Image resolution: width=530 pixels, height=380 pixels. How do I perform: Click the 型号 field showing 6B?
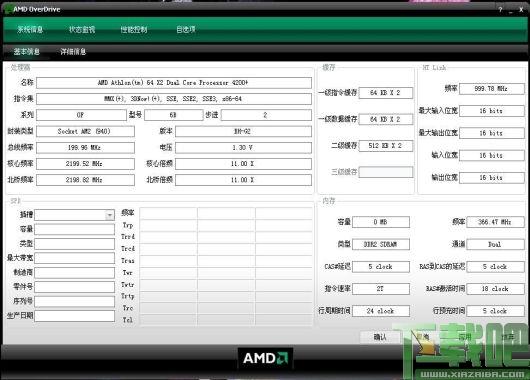[173, 115]
